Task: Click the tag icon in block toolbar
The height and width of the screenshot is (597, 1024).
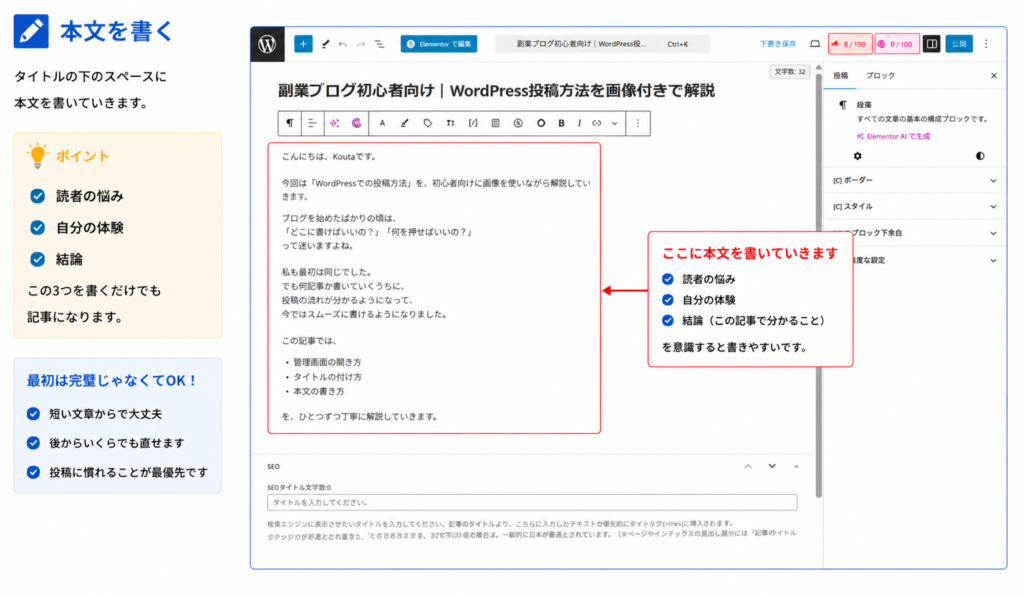Action: [x=428, y=123]
